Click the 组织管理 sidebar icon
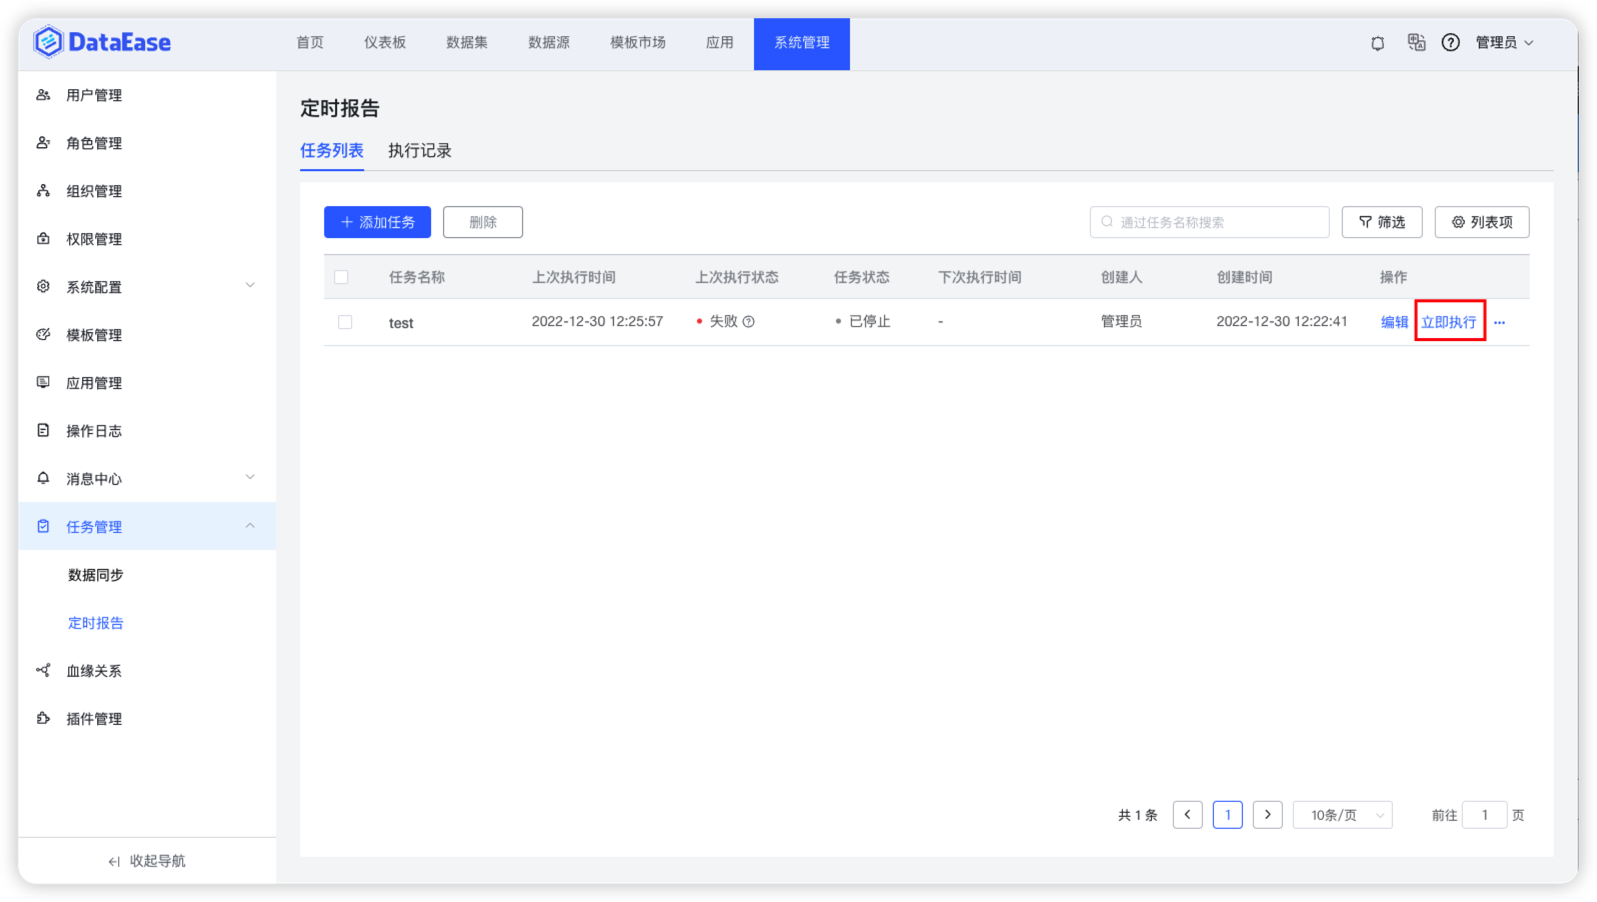The image size is (1597, 902). [x=43, y=191]
